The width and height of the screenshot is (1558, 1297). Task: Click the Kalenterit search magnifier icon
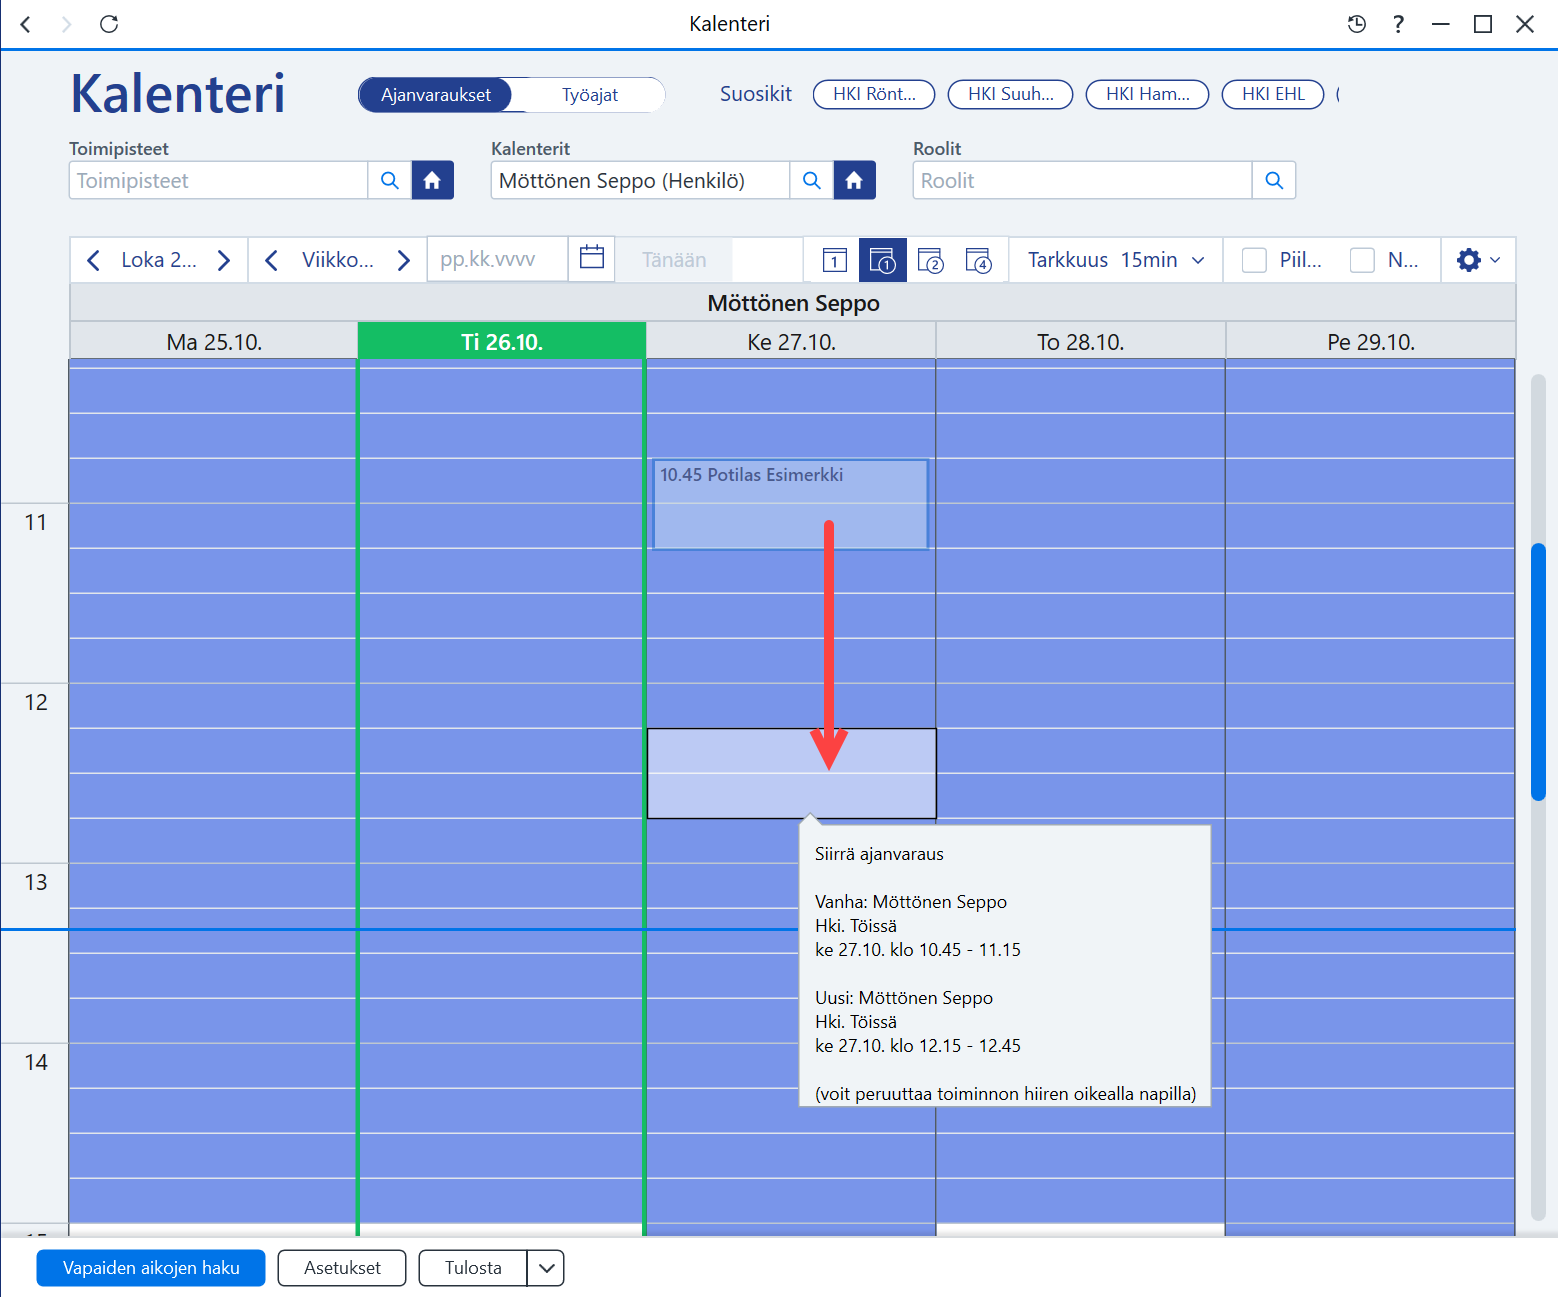[x=812, y=181]
